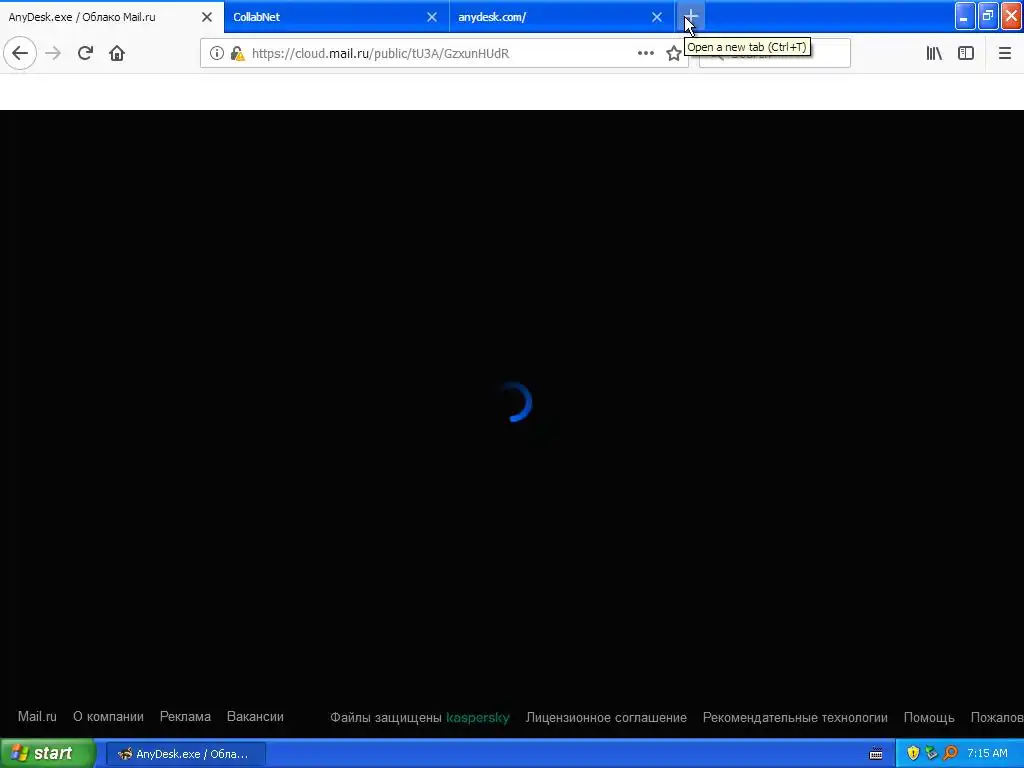The image size is (1024, 768).
Task: Click the 7:15 AM clock
Action: click(987, 753)
